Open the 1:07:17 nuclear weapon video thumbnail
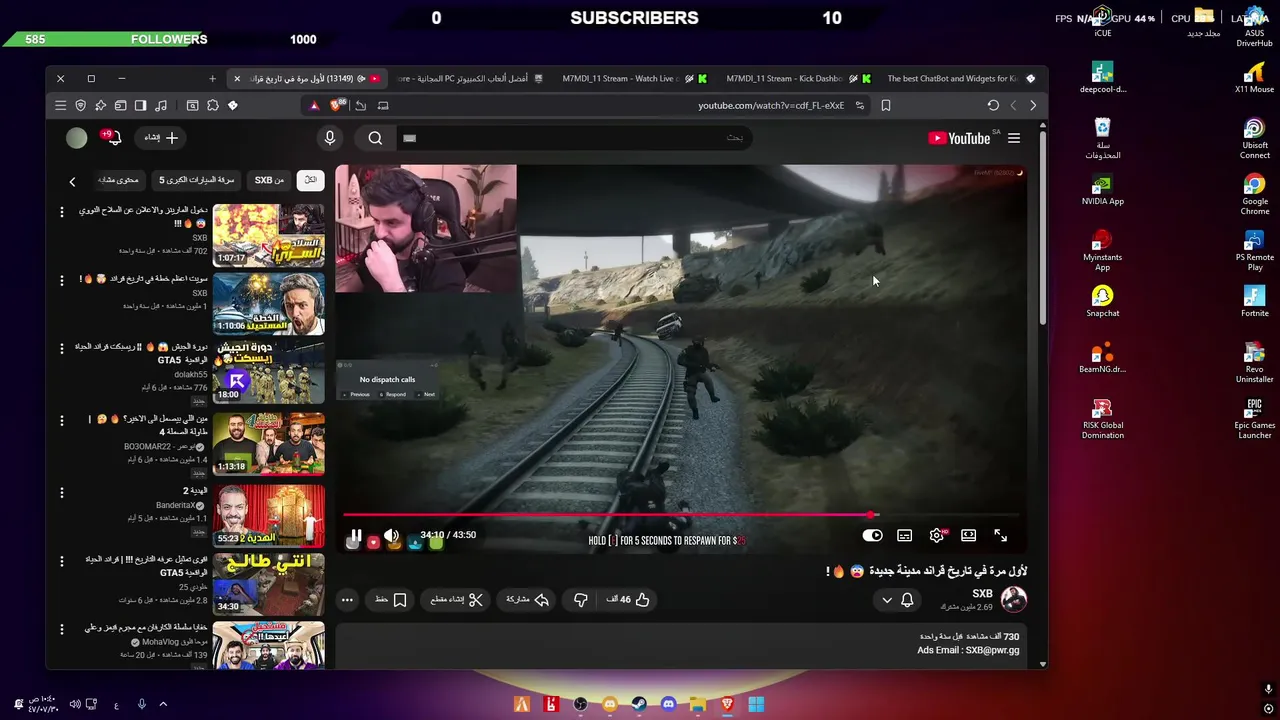The height and width of the screenshot is (720, 1280). pyautogui.click(x=269, y=235)
